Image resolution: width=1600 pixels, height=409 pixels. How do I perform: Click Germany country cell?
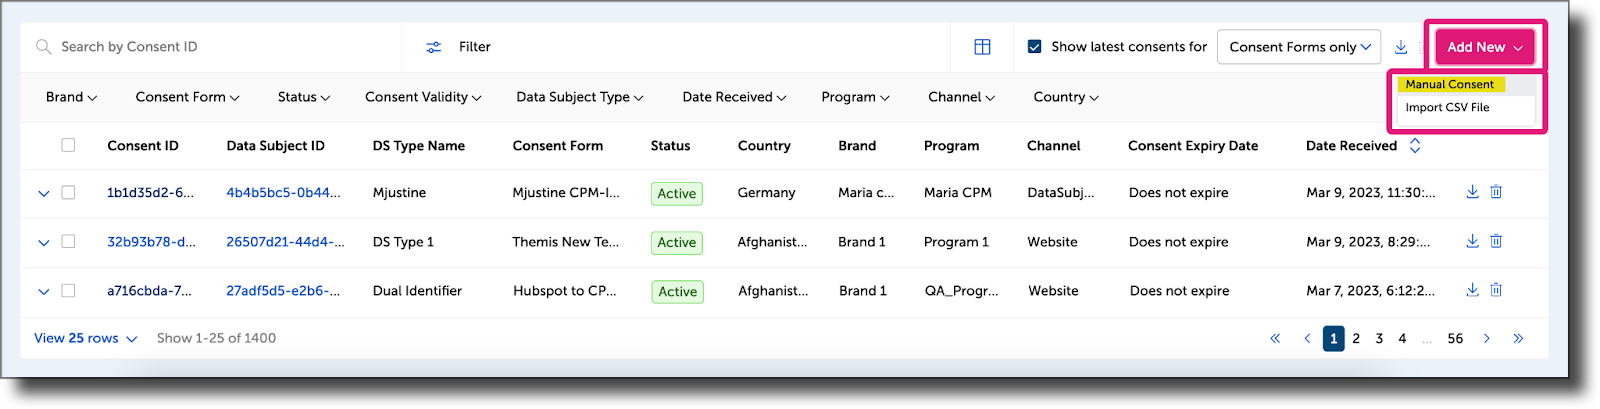767,193
